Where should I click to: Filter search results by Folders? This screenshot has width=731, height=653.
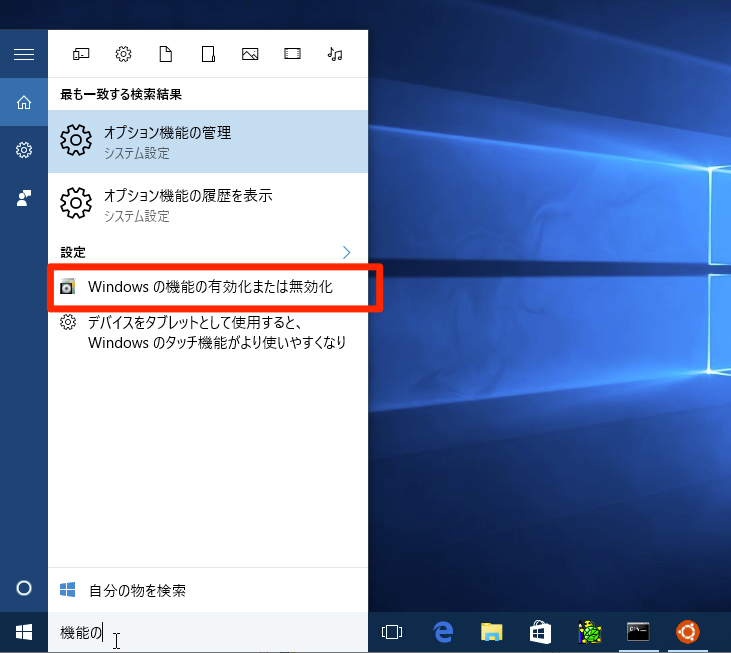pos(208,55)
